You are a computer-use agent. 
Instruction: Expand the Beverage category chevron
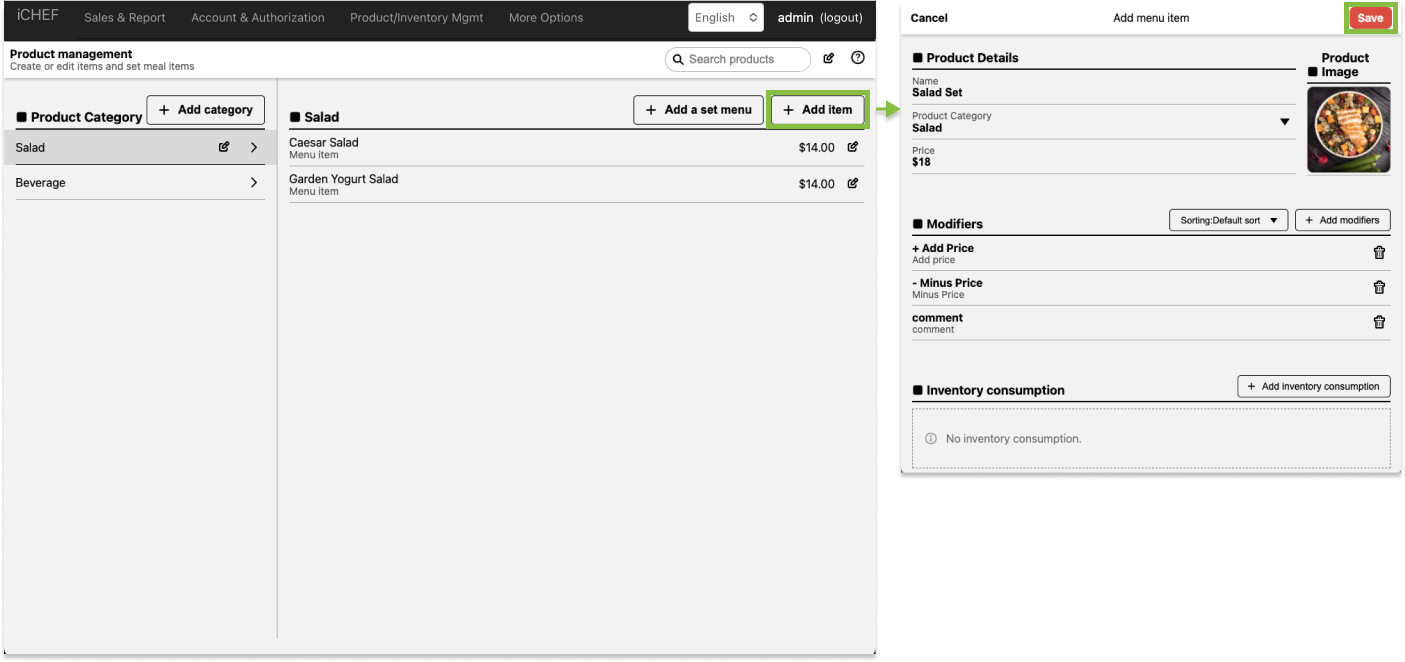(253, 183)
